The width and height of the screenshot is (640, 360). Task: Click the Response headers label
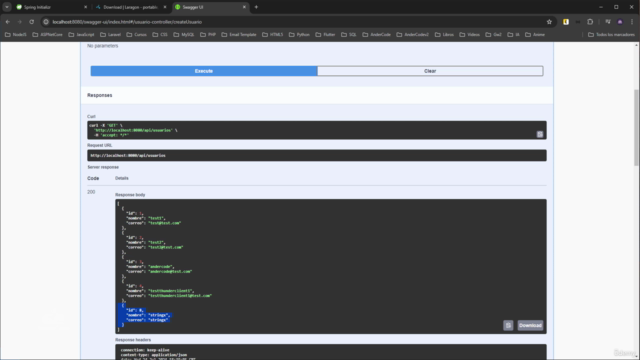133,340
